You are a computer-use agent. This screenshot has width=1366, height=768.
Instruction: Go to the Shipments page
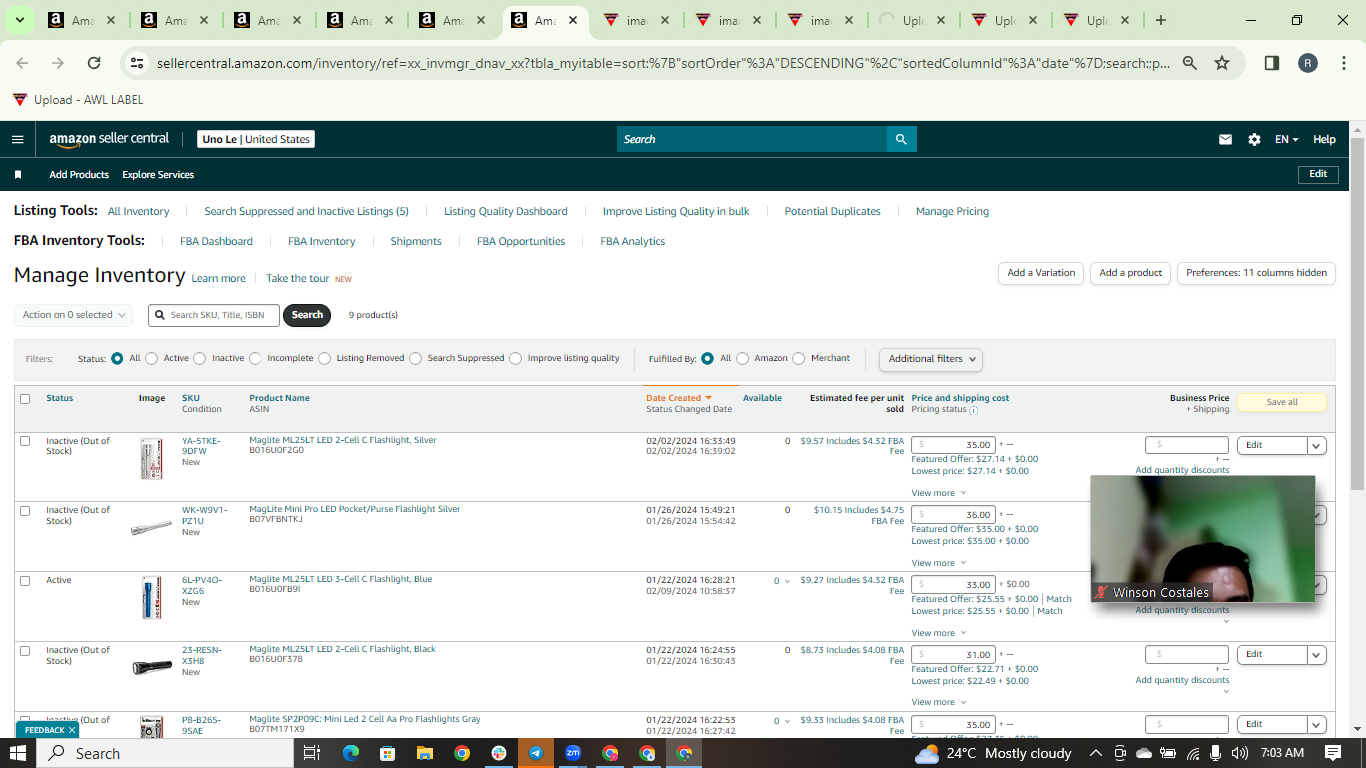[416, 242]
